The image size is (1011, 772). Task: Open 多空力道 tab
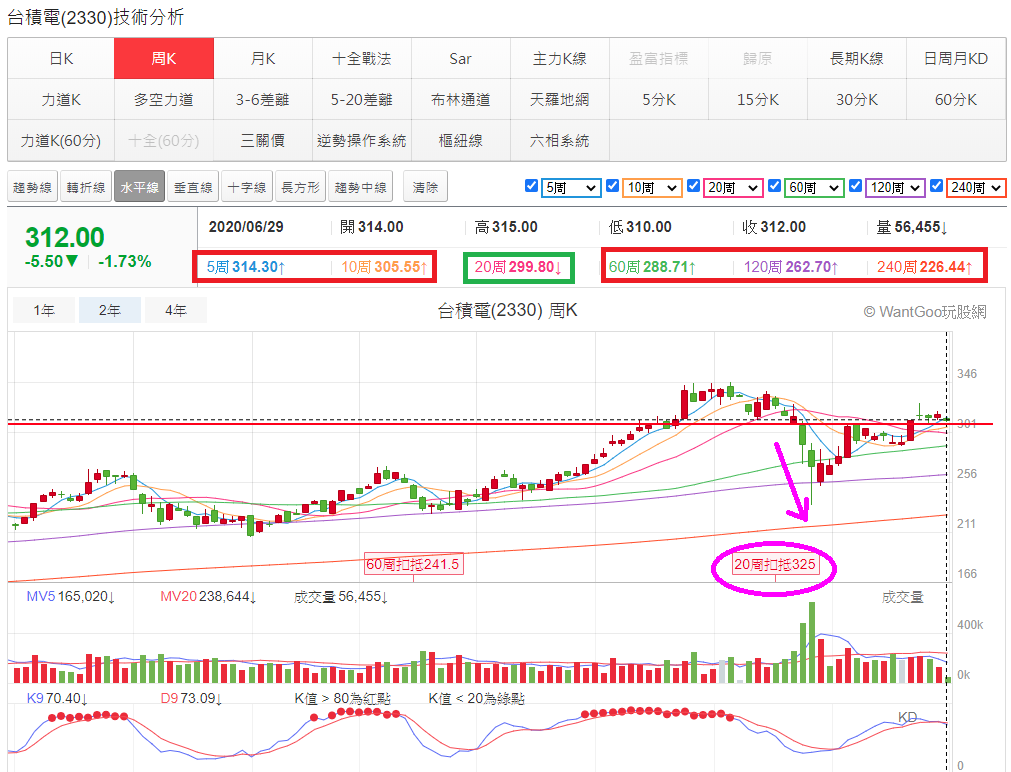164,99
